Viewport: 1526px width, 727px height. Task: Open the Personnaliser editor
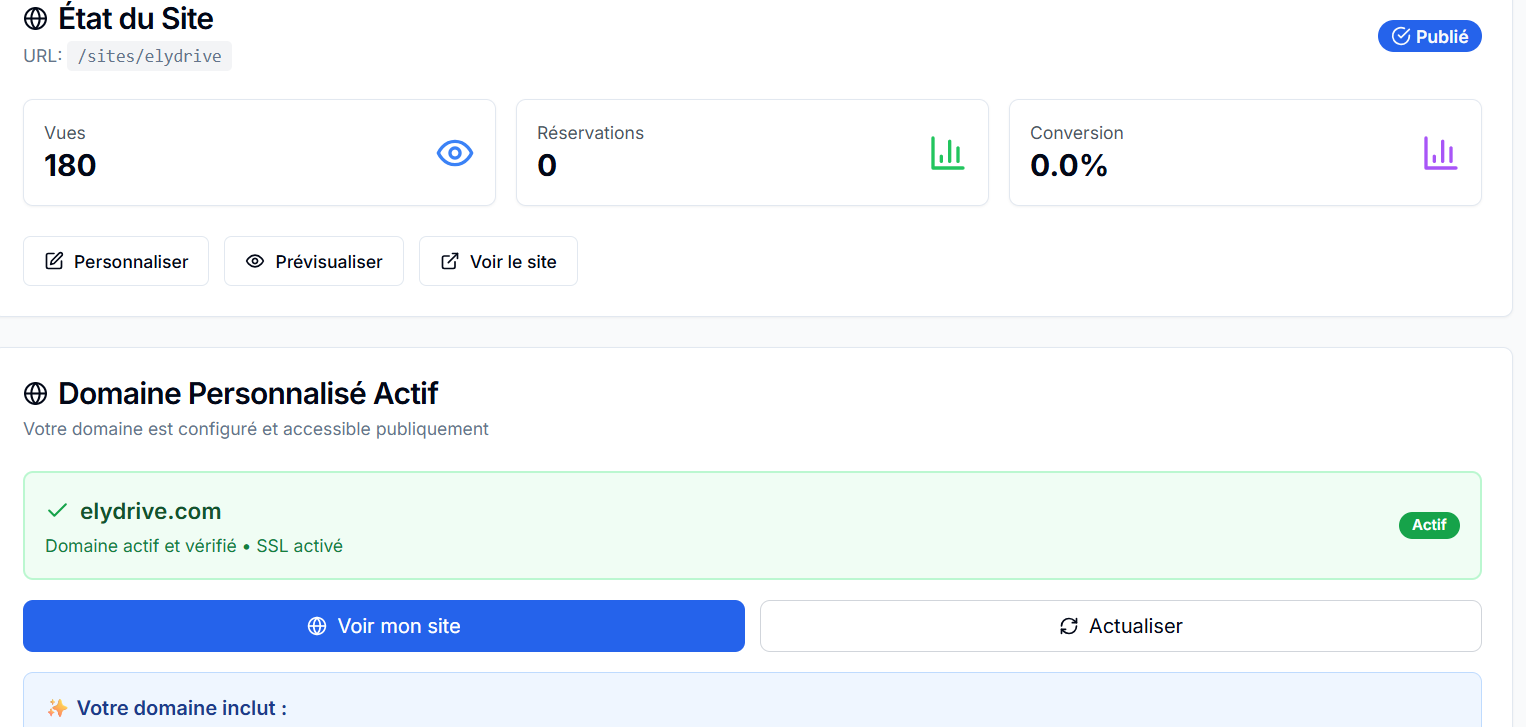(x=115, y=260)
